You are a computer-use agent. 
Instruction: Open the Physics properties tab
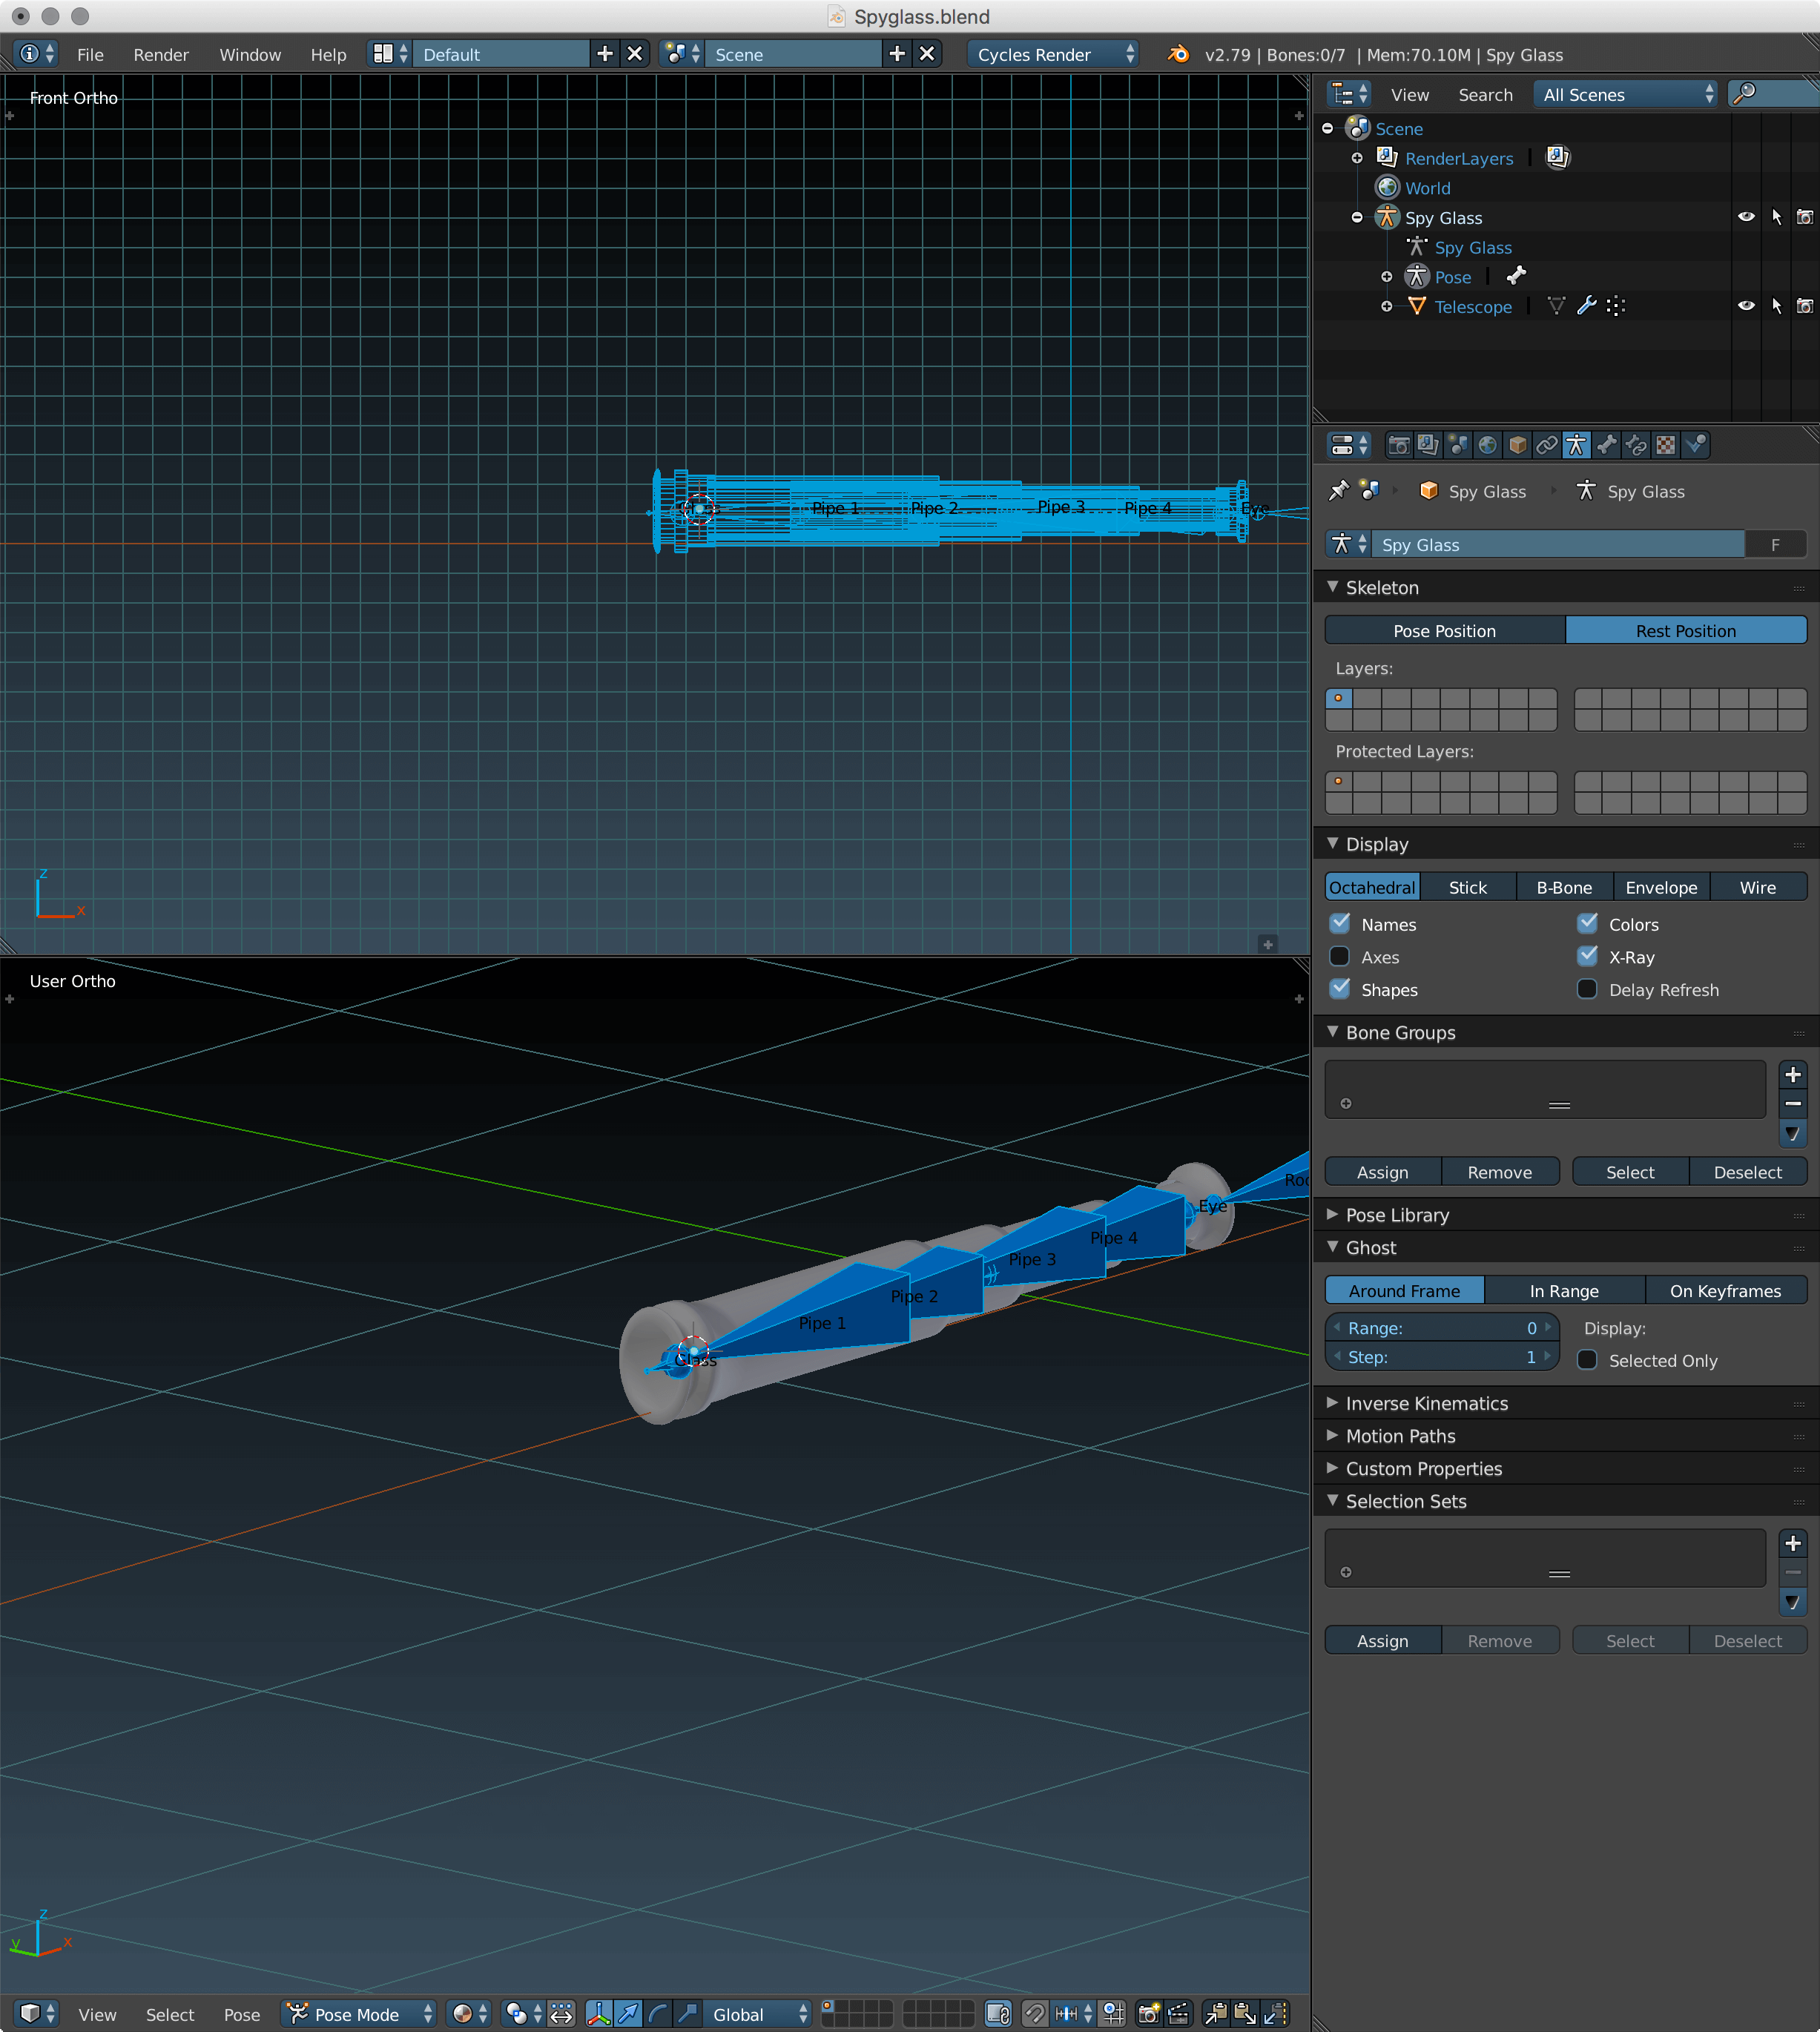click(1695, 445)
